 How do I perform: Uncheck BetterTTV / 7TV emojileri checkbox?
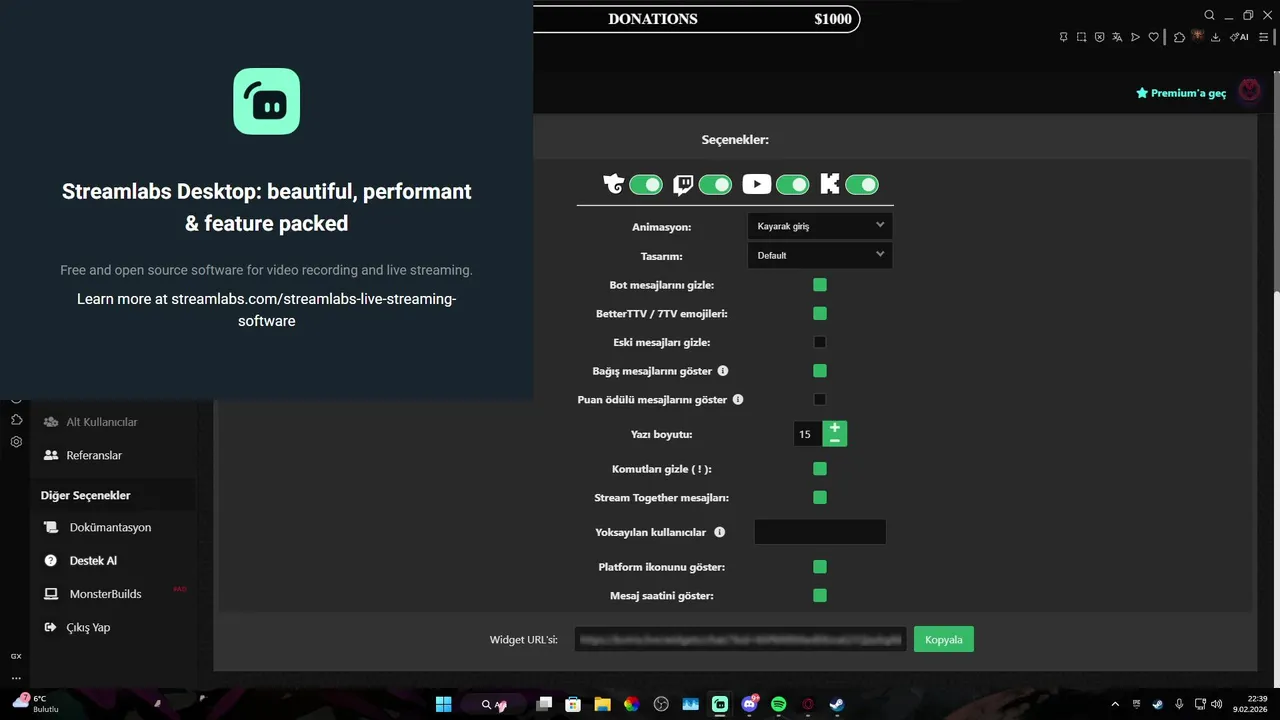coord(820,313)
